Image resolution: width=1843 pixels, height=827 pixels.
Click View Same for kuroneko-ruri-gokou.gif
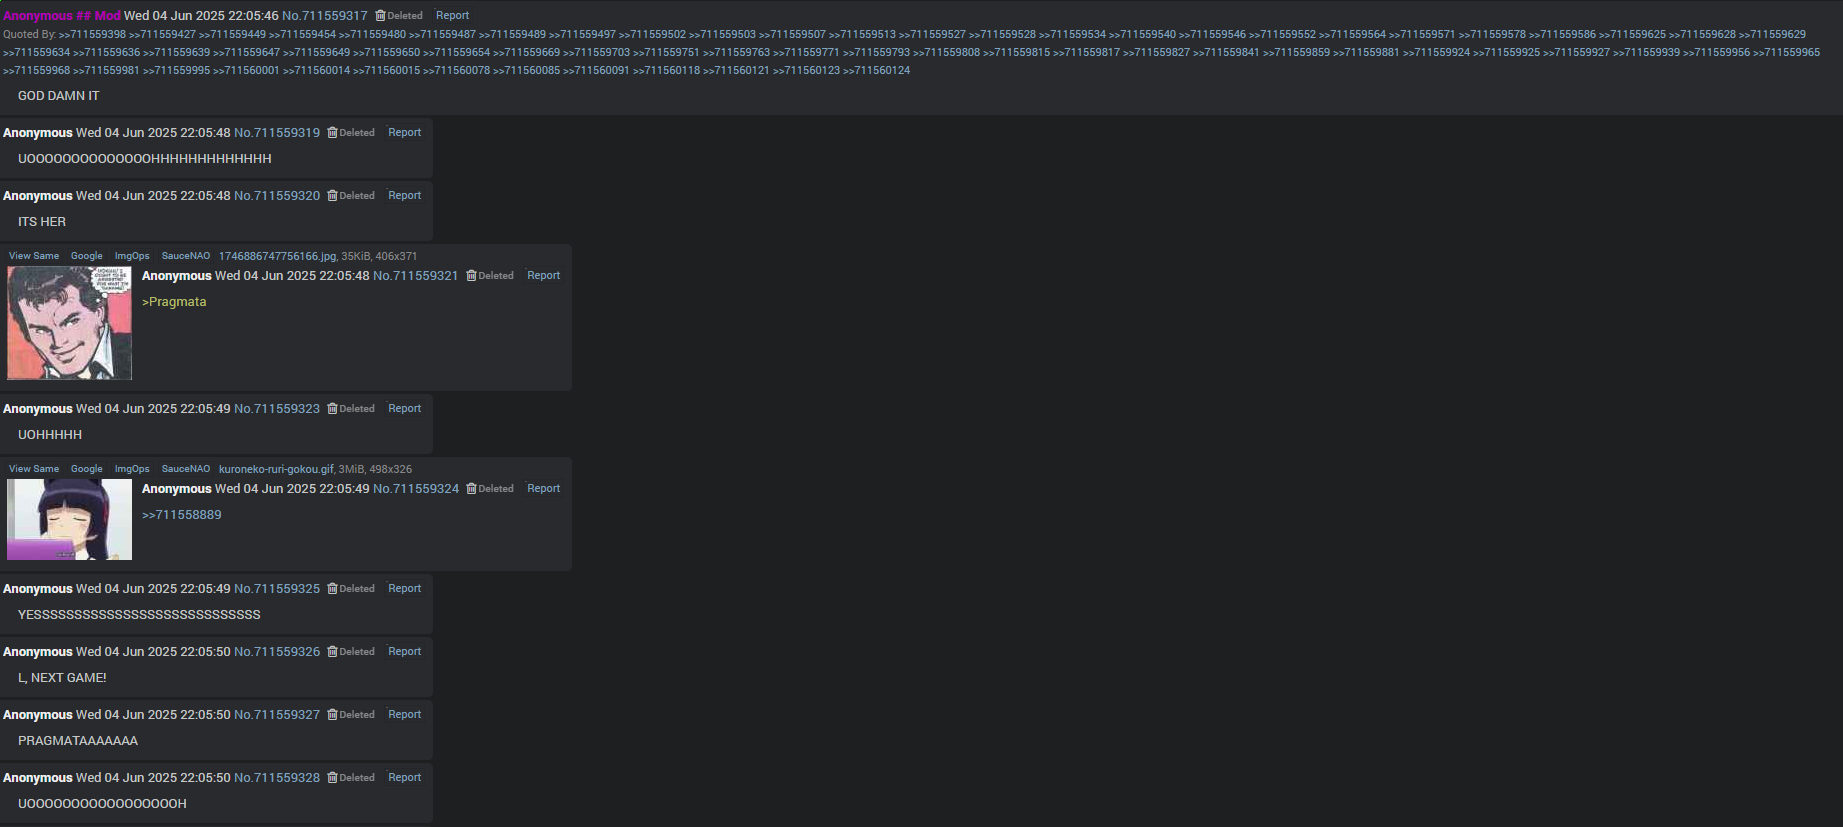click(x=34, y=469)
